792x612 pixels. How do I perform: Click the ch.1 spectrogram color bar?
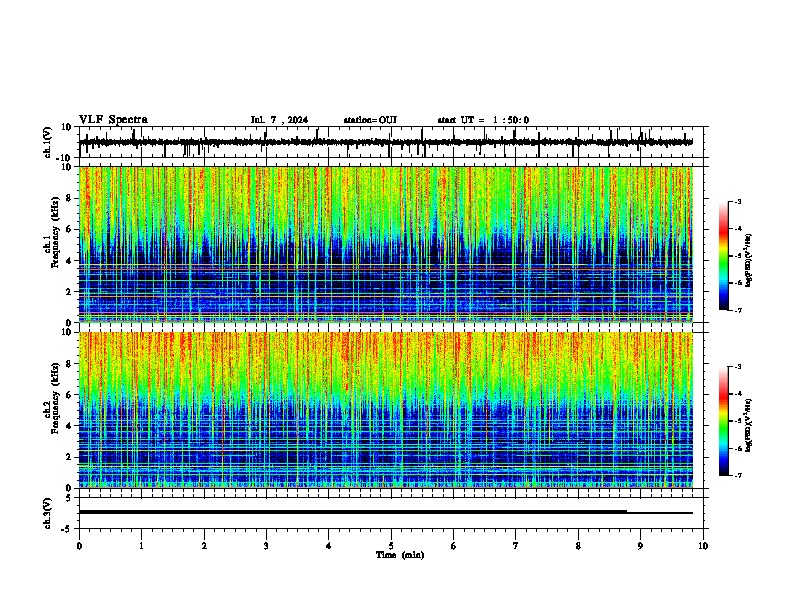pyautogui.click(x=724, y=256)
